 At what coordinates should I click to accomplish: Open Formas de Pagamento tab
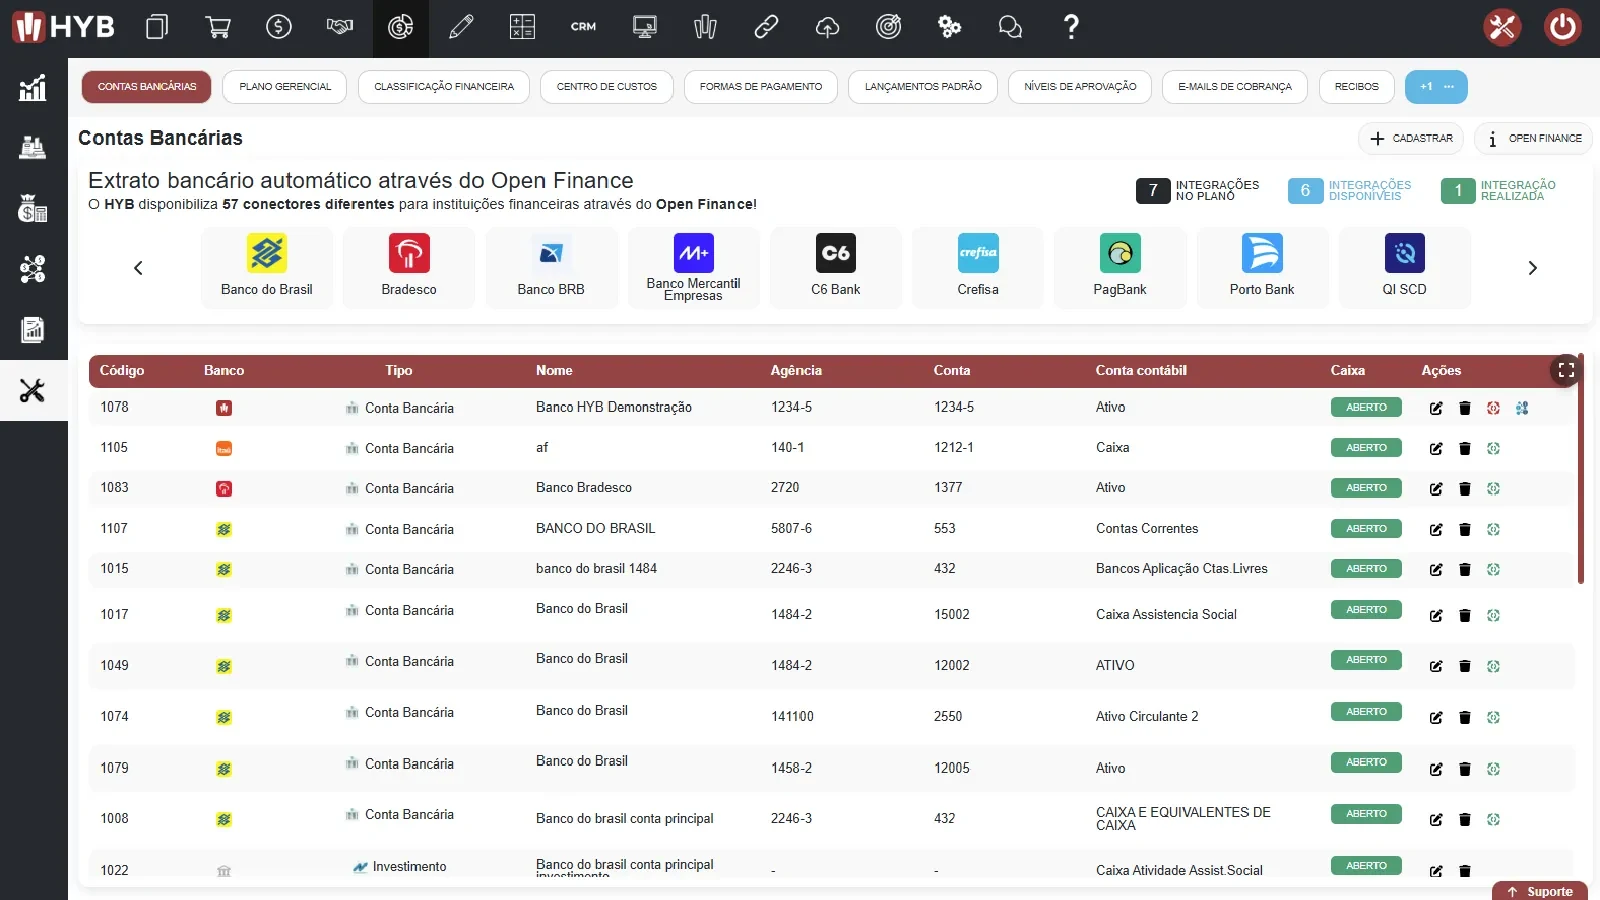(x=761, y=87)
